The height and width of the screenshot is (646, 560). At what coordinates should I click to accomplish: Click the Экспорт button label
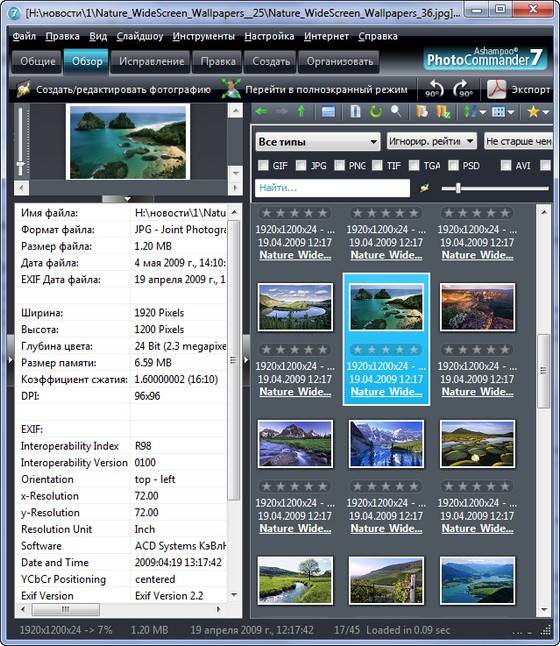[531, 89]
